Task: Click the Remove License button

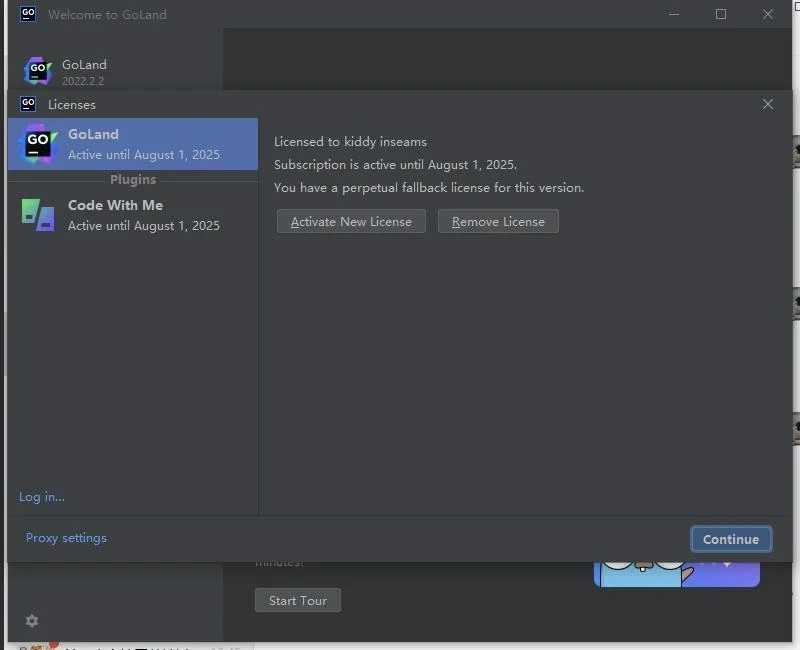Action: [x=498, y=221]
